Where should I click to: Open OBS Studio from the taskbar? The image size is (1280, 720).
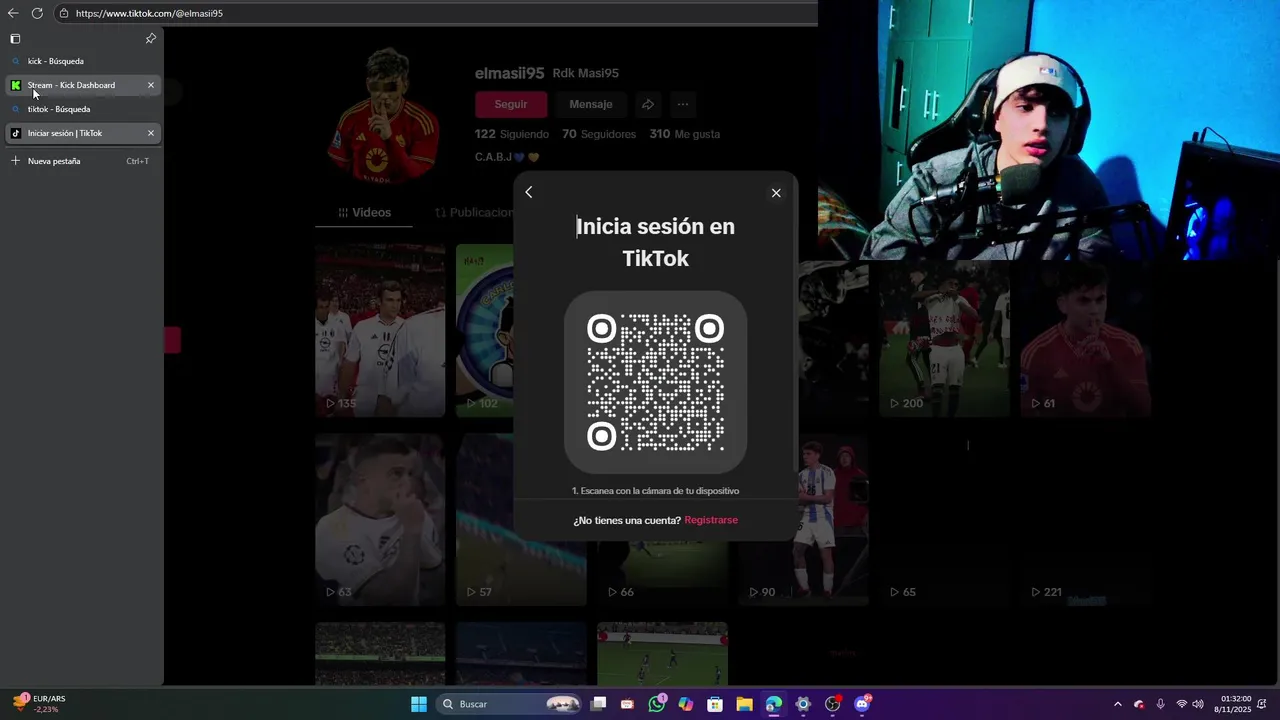point(832,704)
